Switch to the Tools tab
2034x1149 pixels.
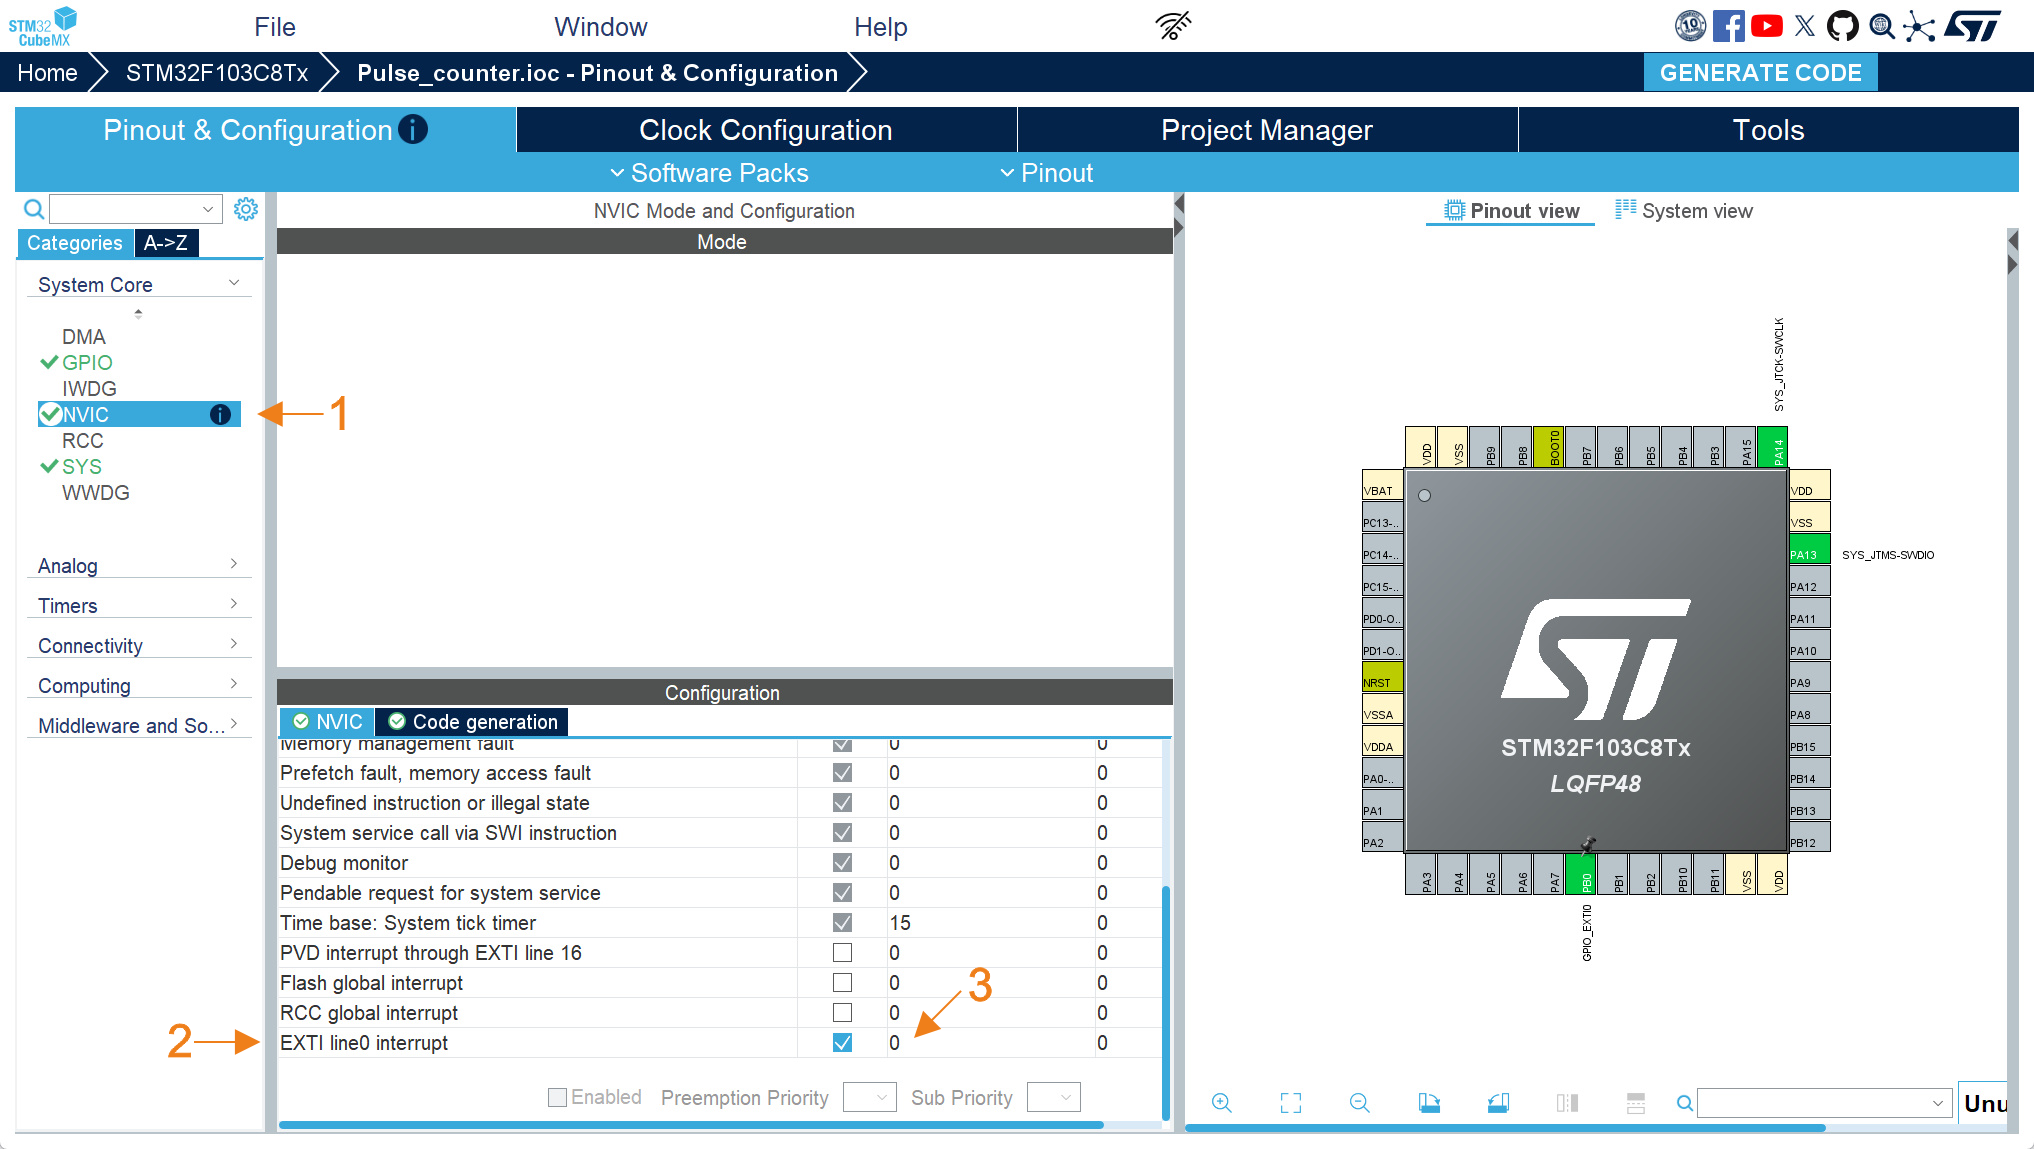[1768, 130]
